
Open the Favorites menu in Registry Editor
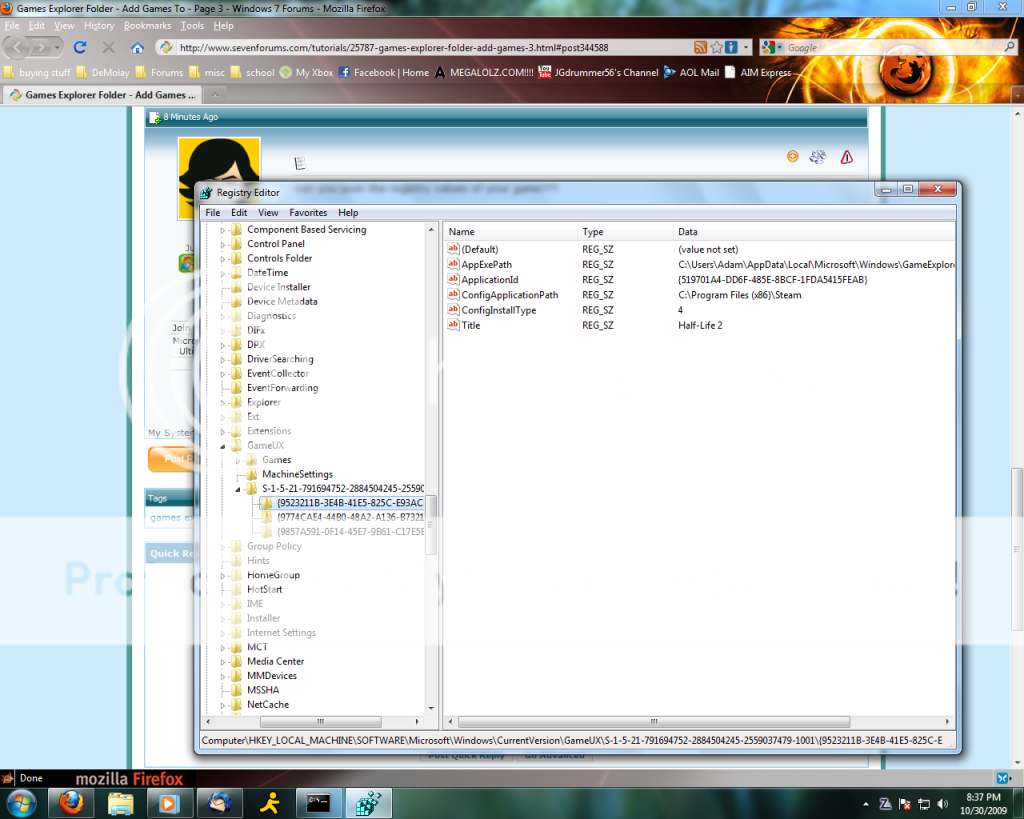tap(307, 212)
